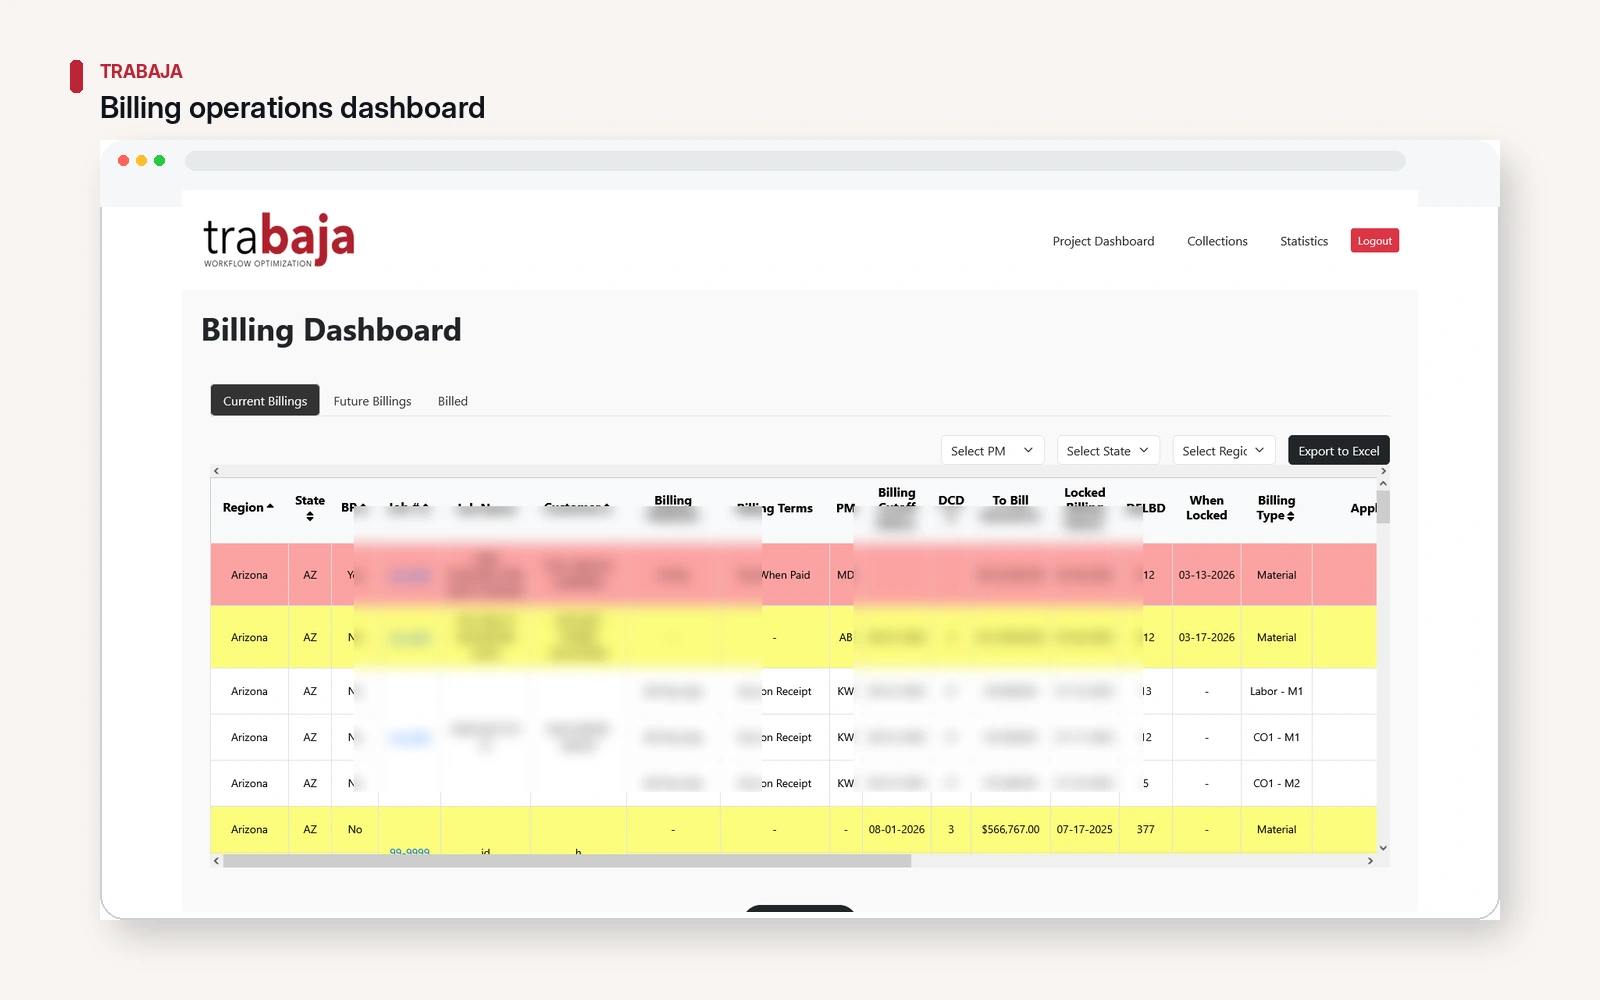Open the Project Dashboard page

click(x=1103, y=241)
